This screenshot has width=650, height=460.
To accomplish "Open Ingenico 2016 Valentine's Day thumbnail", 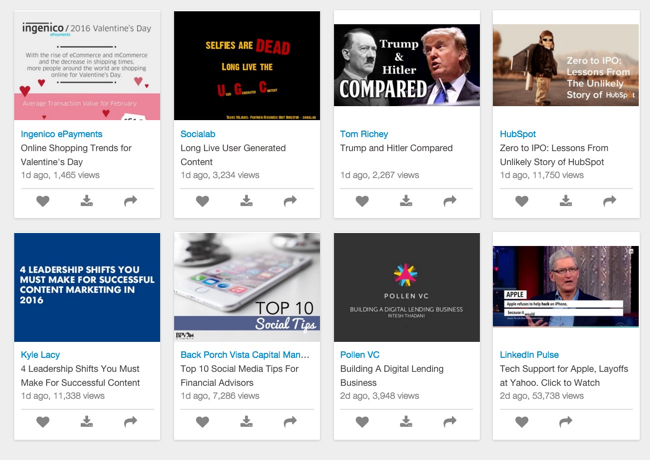I will [x=87, y=65].
